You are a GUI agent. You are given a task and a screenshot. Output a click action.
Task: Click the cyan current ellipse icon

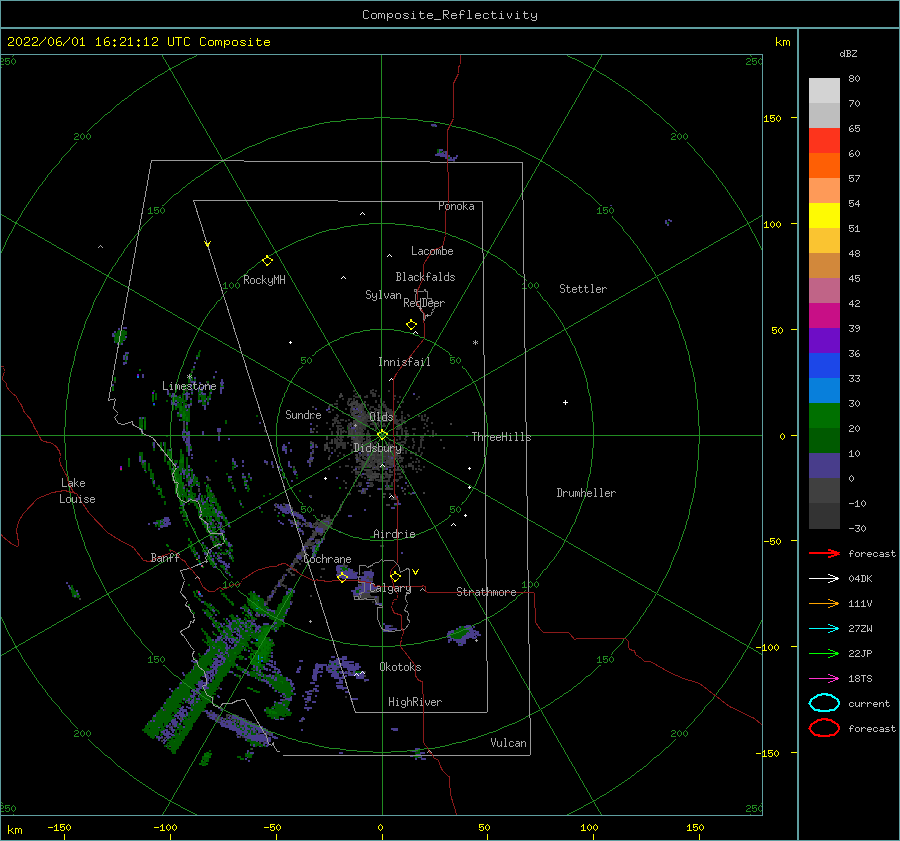[x=824, y=703]
